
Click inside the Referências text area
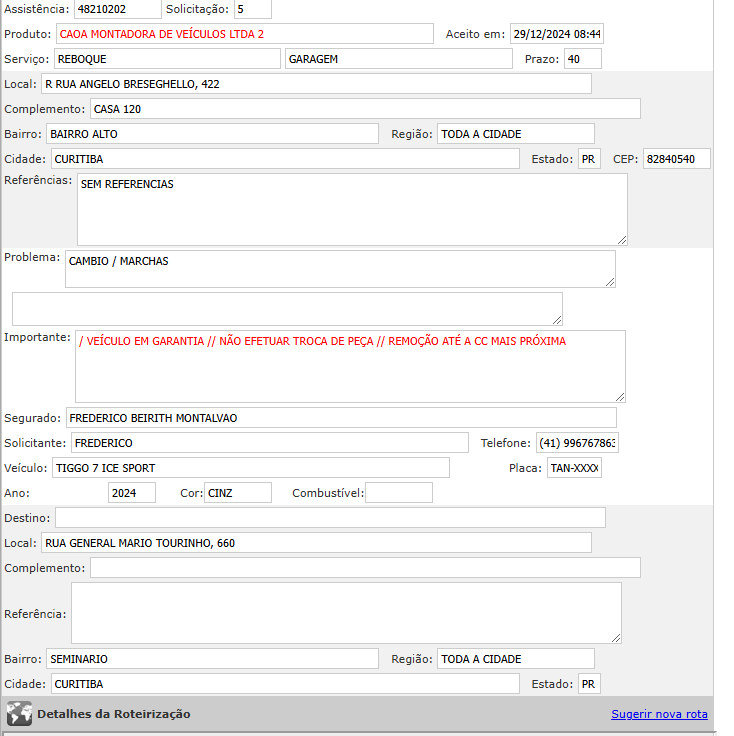(x=352, y=209)
